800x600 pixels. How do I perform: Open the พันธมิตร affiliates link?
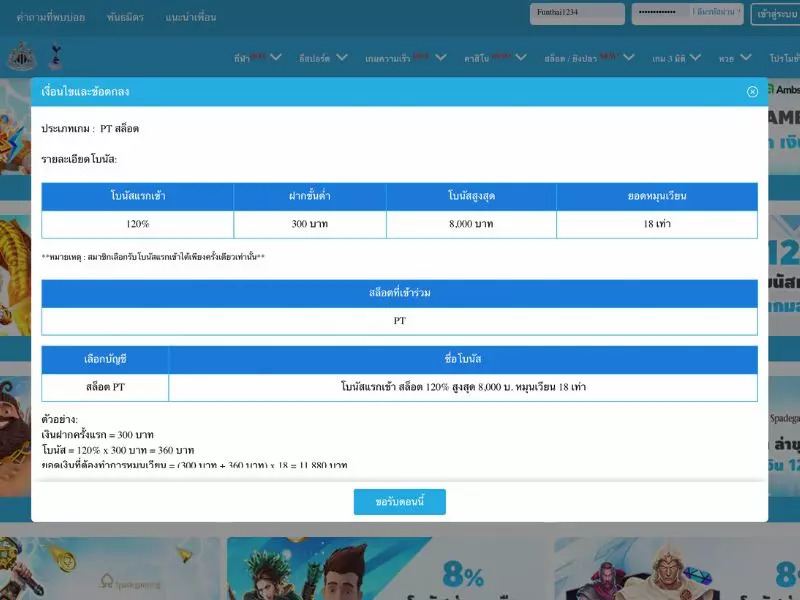tap(125, 17)
